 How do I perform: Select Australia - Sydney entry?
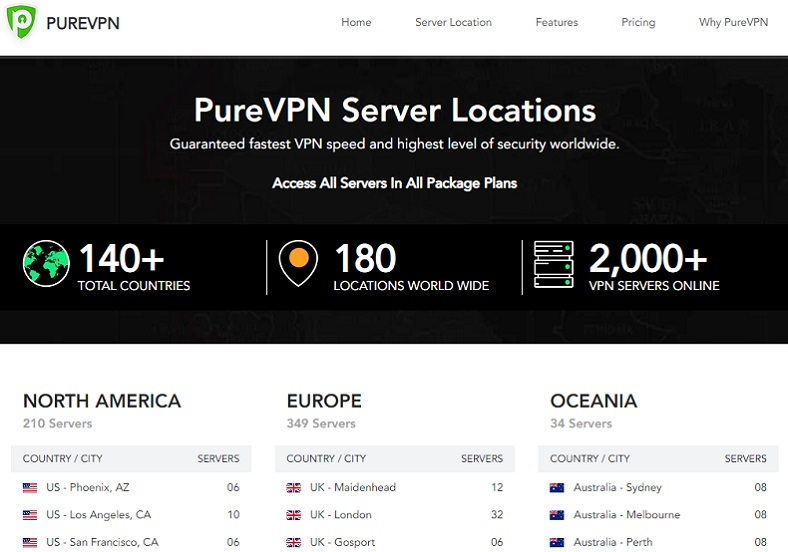point(658,487)
